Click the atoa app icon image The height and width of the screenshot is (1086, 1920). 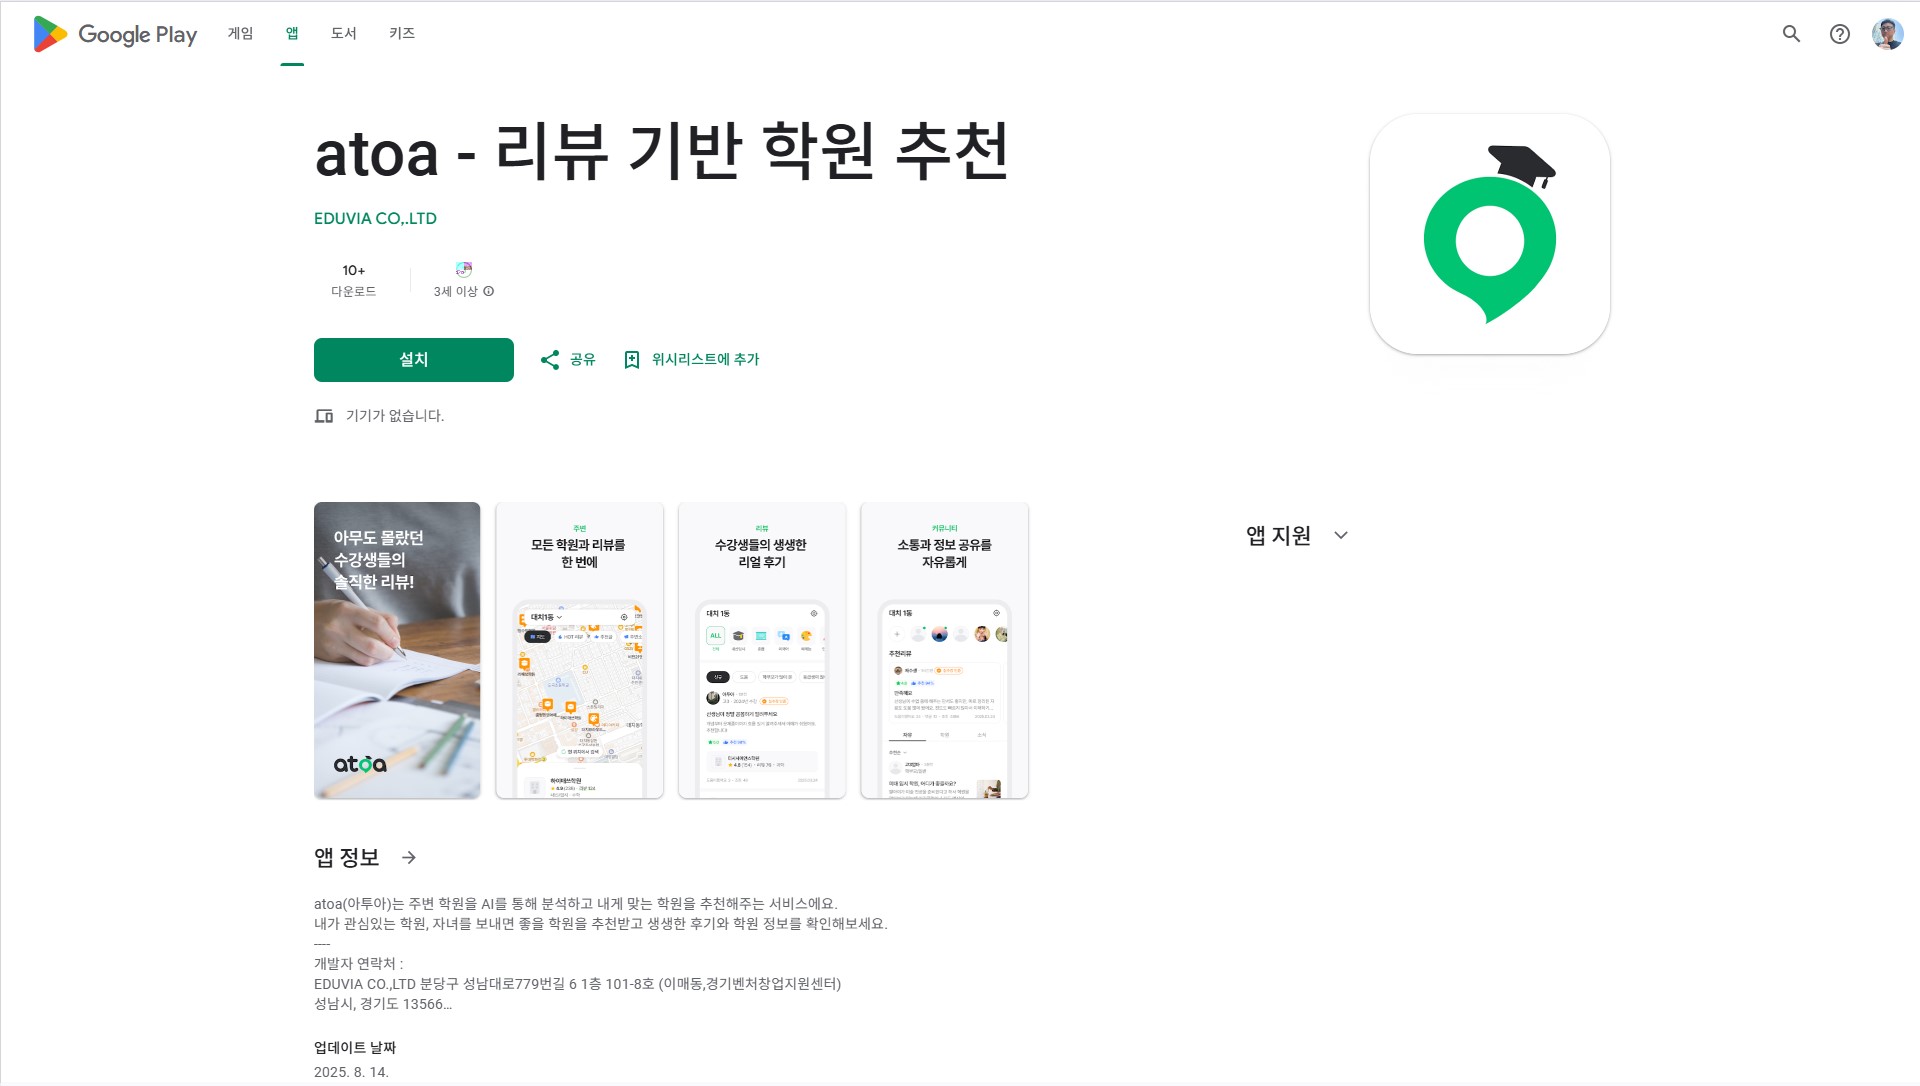(x=1489, y=234)
